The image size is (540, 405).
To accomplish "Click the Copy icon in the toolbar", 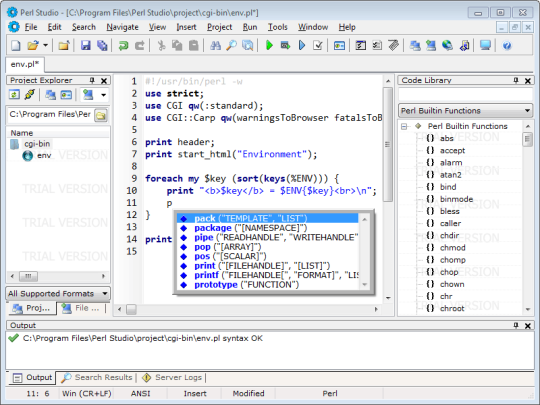I will click(x=177, y=45).
